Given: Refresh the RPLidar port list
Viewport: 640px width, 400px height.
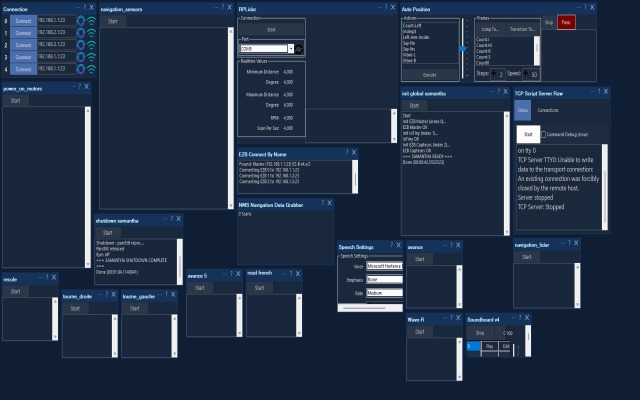Looking at the screenshot, I should click(x=299, y=49).
